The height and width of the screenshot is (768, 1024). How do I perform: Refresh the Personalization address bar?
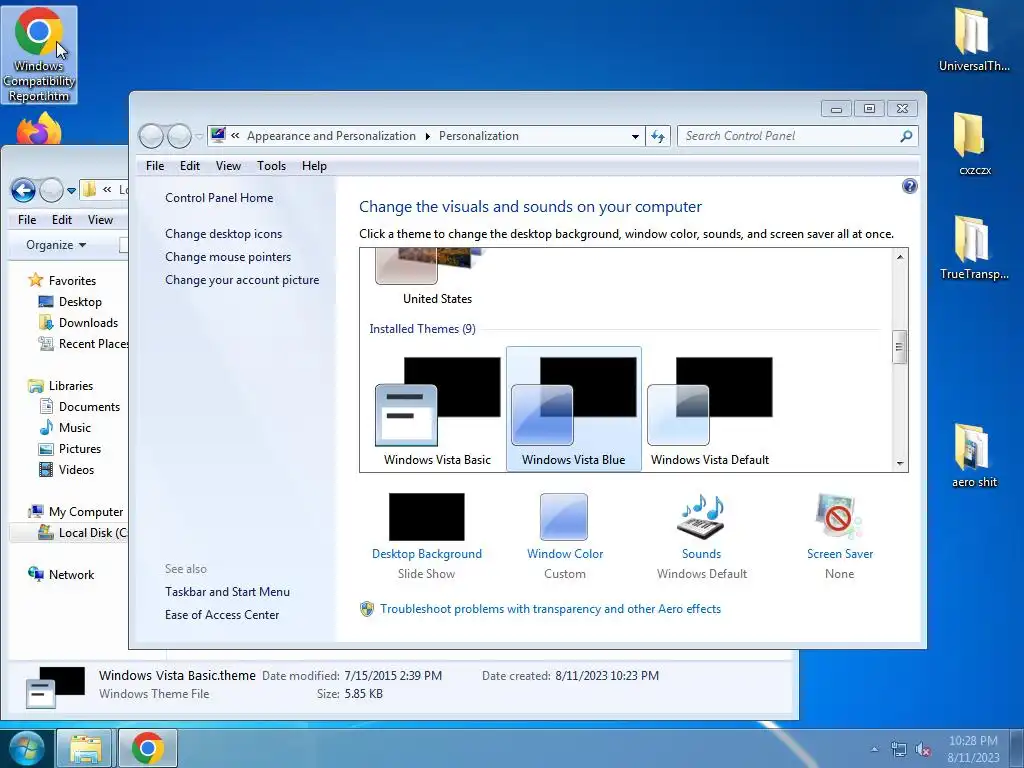click(x=658, y=136)
